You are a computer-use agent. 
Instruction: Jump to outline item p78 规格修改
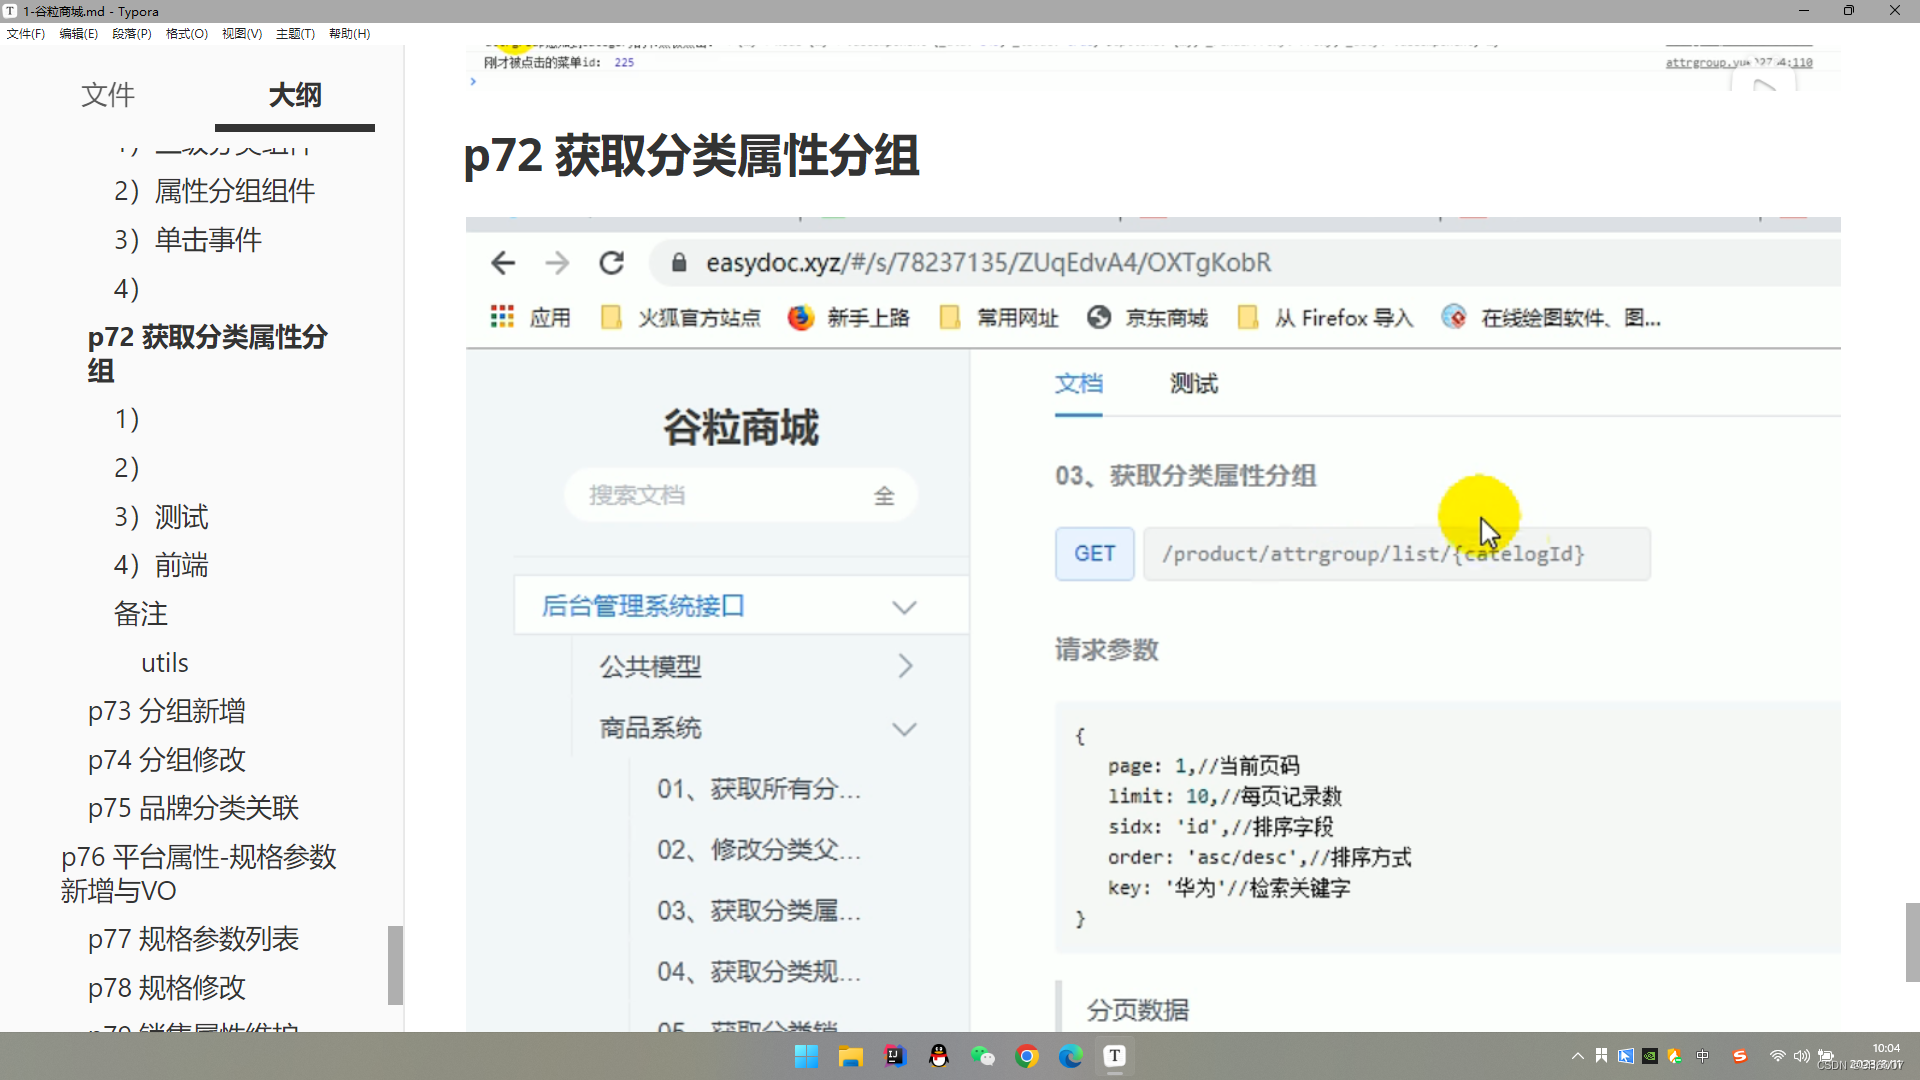point(167,988)
